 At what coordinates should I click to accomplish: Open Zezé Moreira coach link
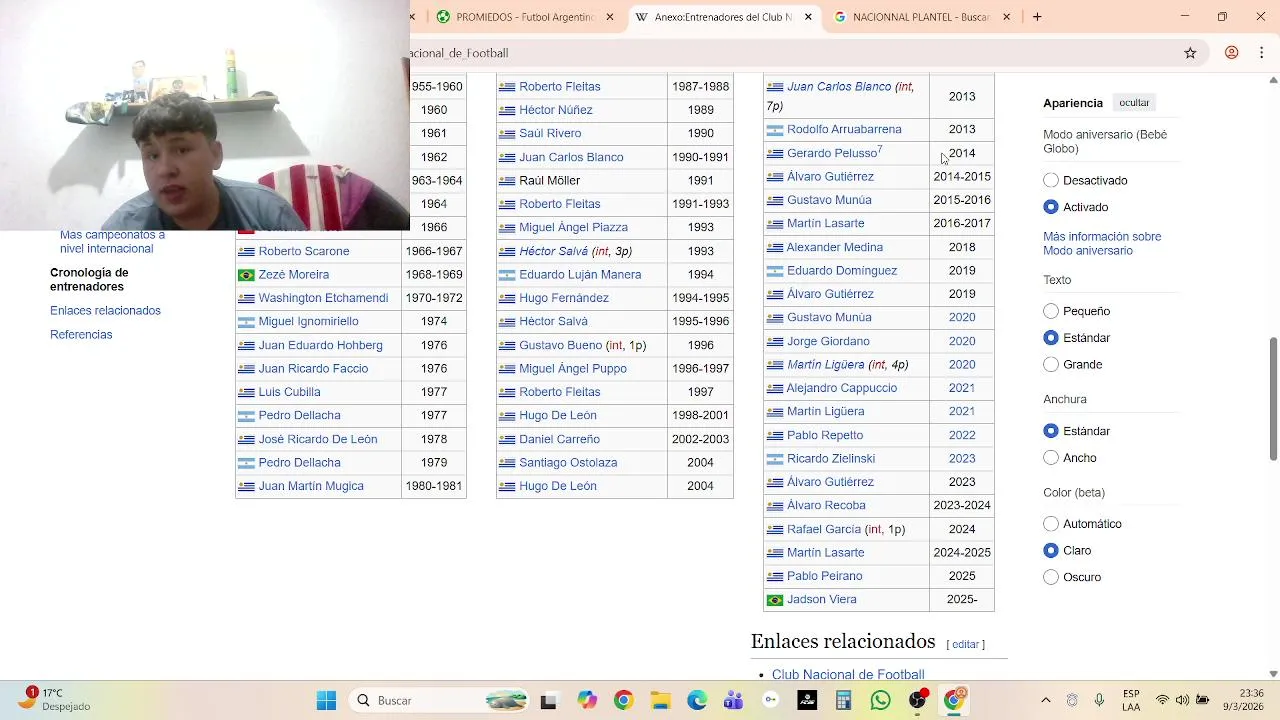[x=293, y=275]
